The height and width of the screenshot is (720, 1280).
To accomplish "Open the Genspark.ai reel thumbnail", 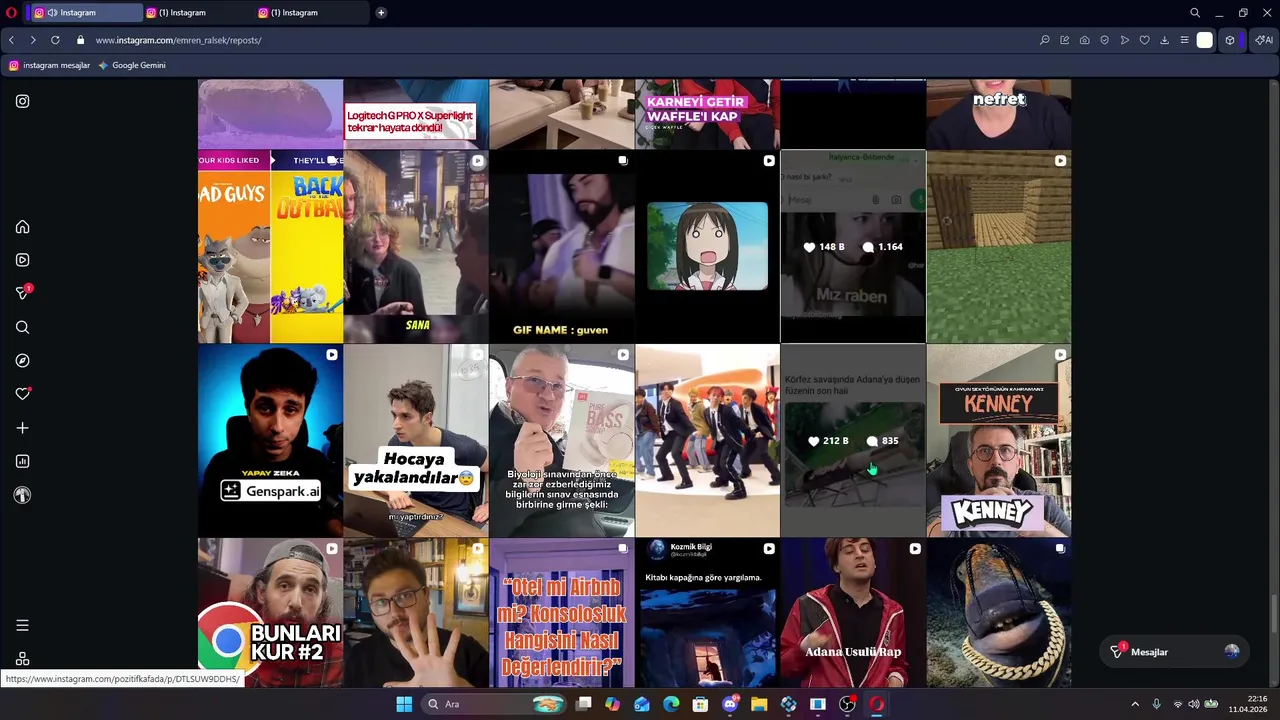I will coord(270,441).
